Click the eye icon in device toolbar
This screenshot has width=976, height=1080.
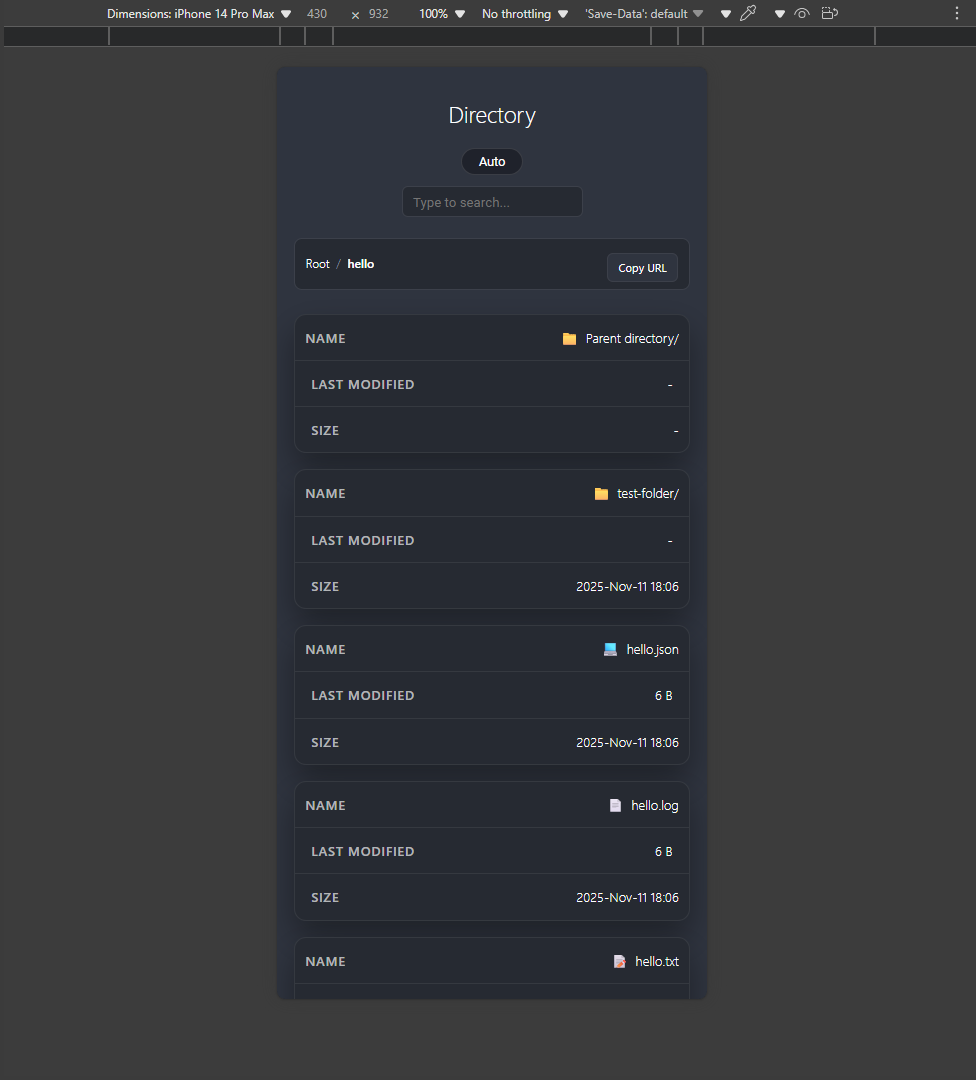(x=801, y=14)
